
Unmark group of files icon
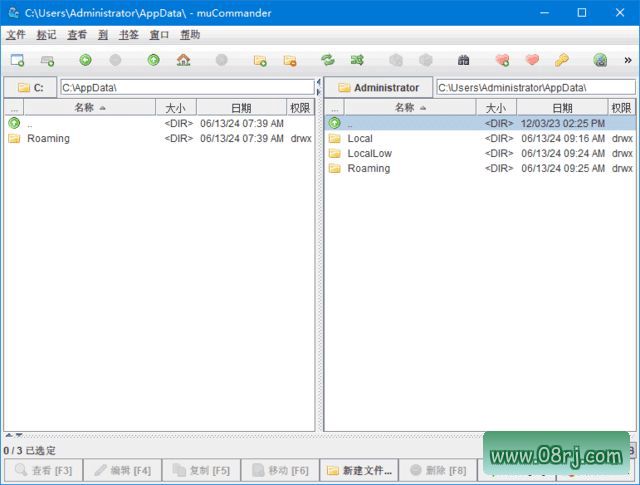(290, 61)
